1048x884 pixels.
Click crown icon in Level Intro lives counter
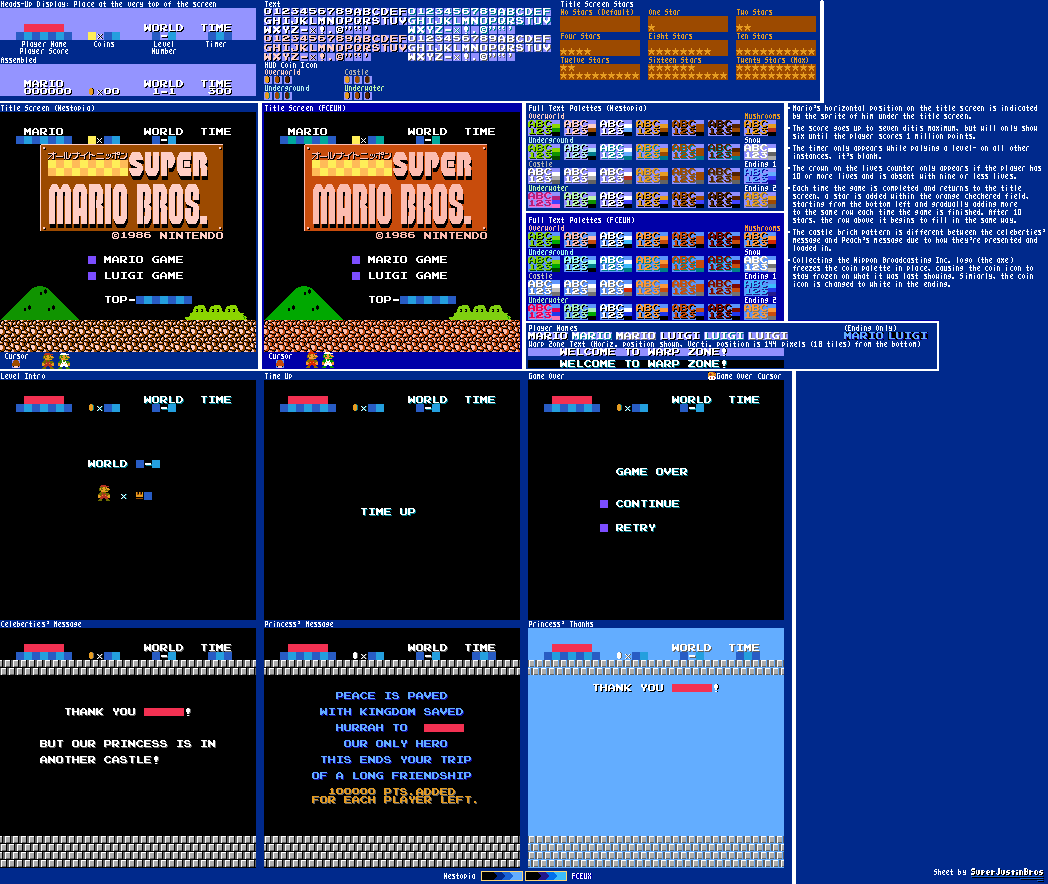click(140, 495)
